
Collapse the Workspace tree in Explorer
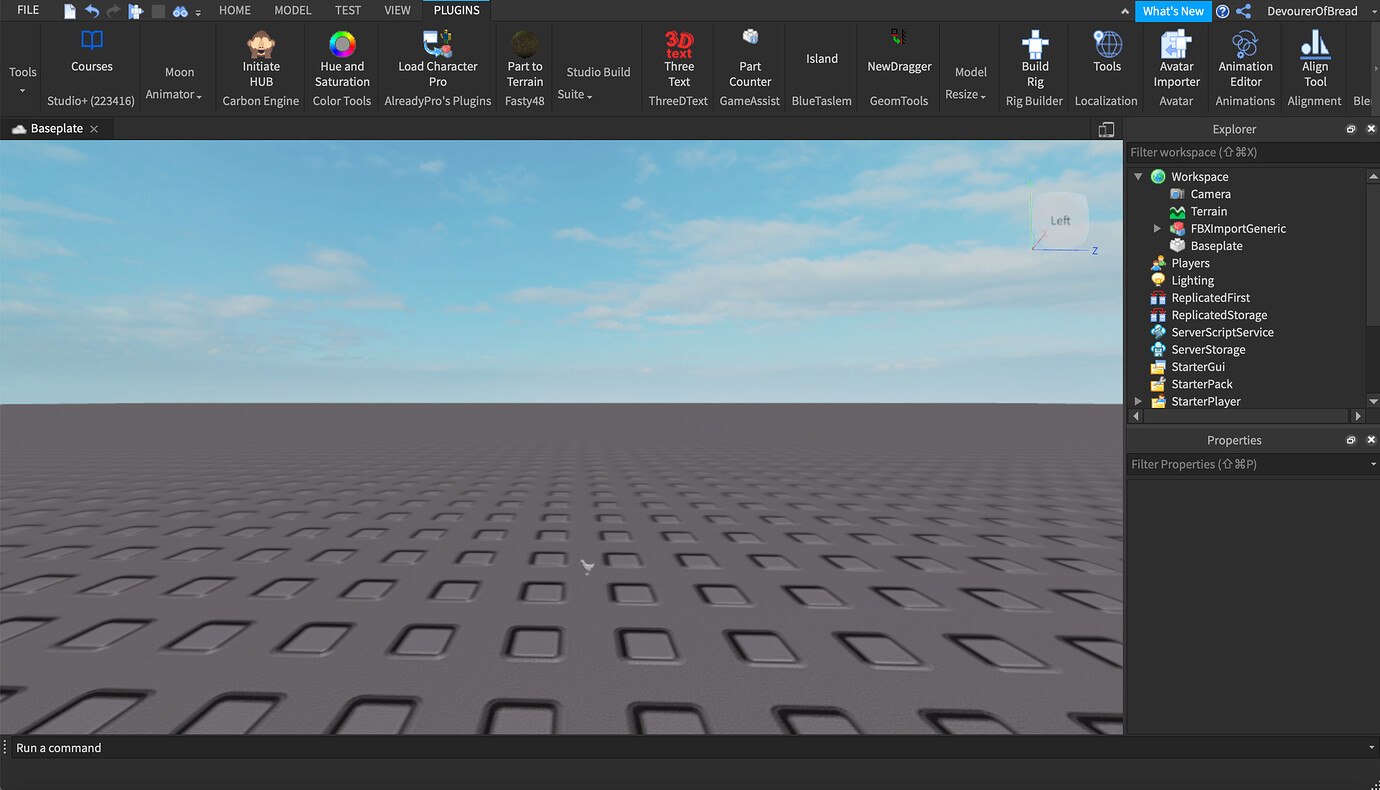click(x=1137, y=176)
